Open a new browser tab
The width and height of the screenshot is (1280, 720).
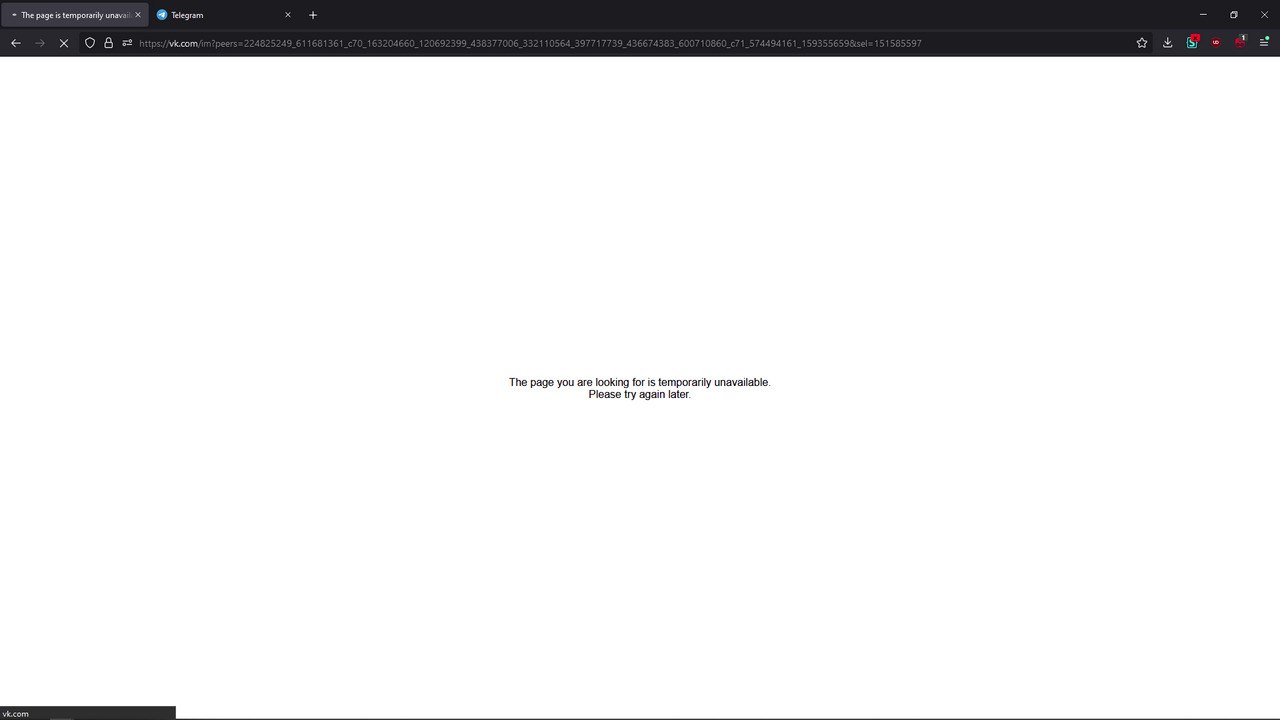tap(313, 15)
